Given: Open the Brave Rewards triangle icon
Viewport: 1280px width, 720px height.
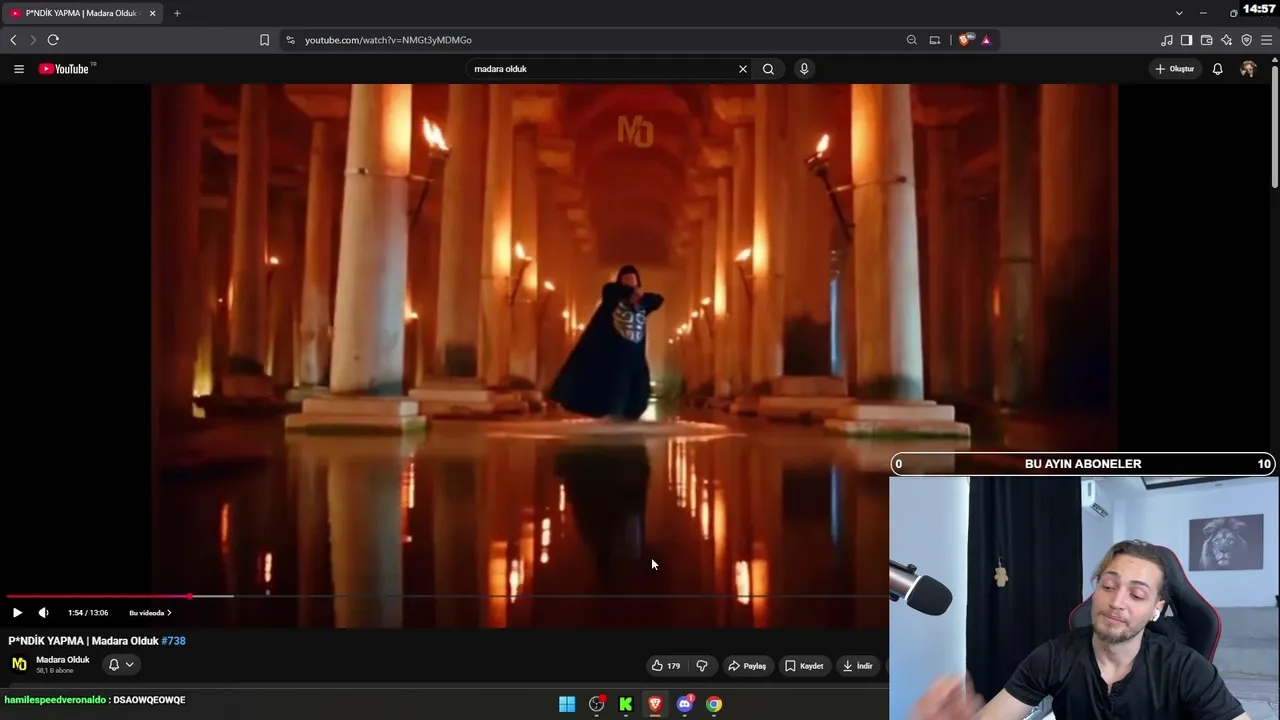Looking at the screenshot, I should 986,40.
